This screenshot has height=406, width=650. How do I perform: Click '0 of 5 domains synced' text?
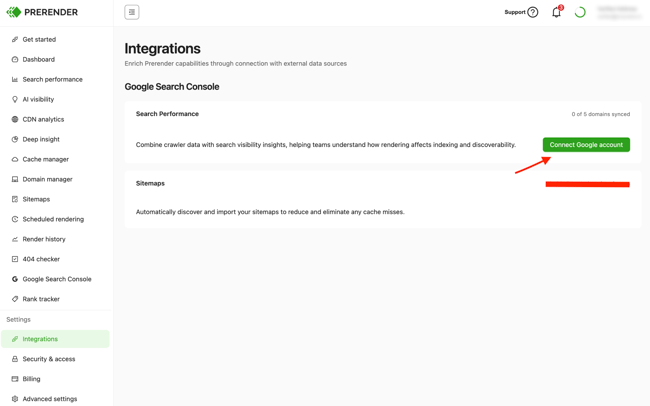click(601, 114)
